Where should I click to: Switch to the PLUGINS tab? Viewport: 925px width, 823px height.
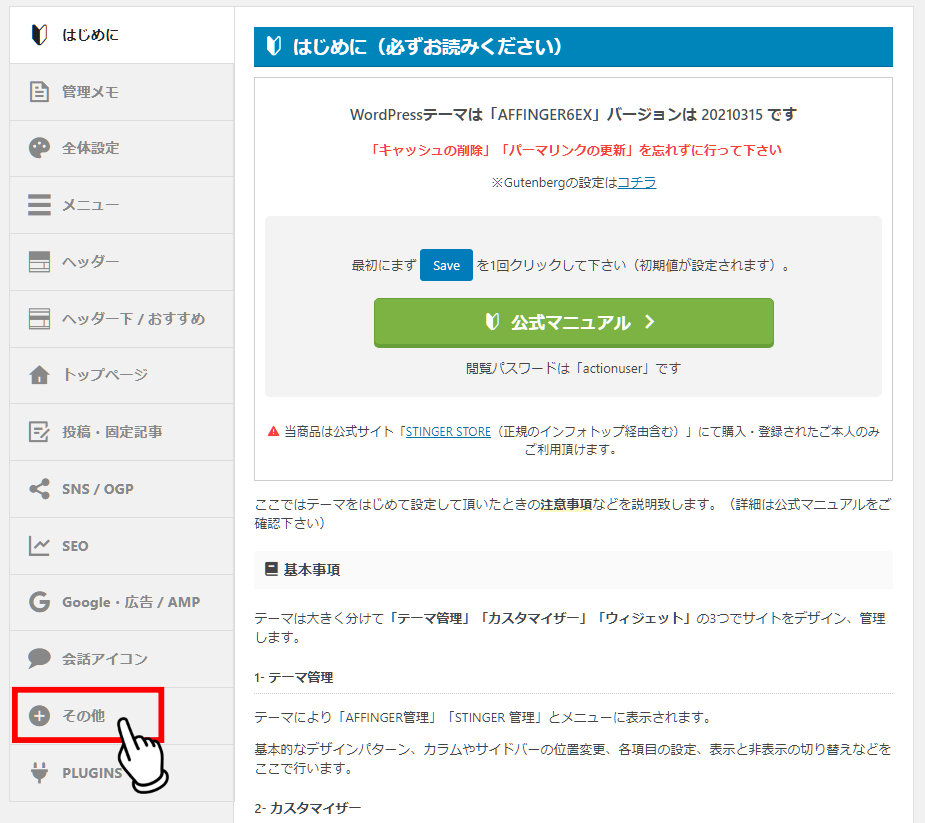tap(122, 773)
